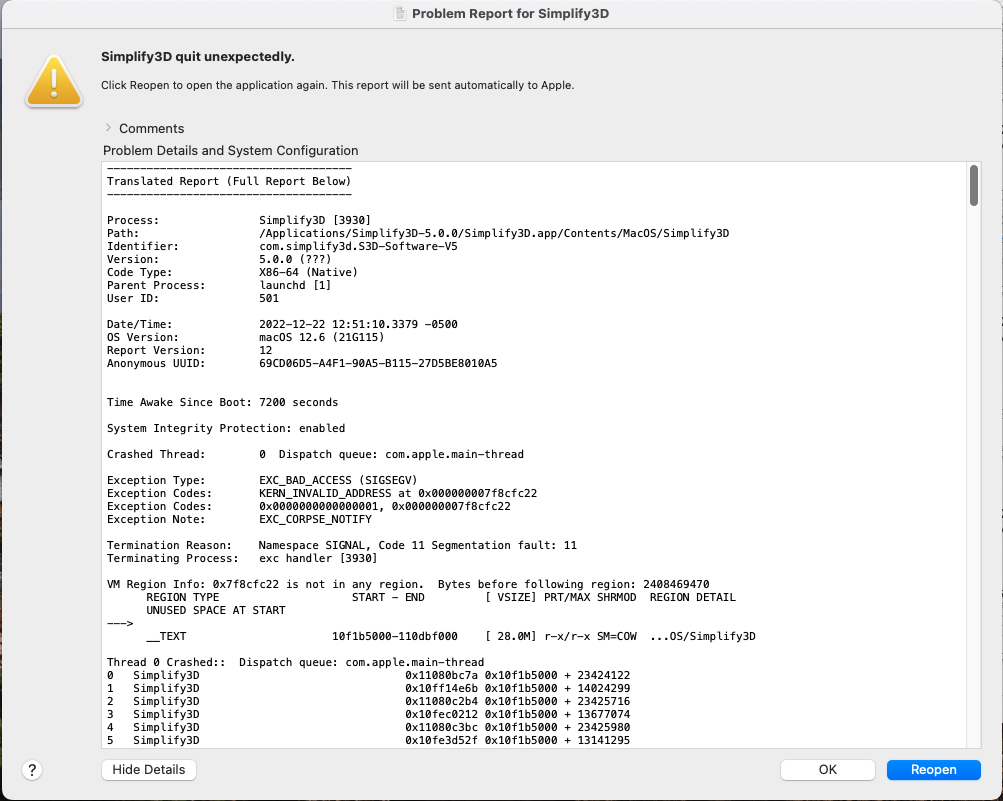Click the Reopen button
Screen dimensions: 1003x801
point(933,770)
